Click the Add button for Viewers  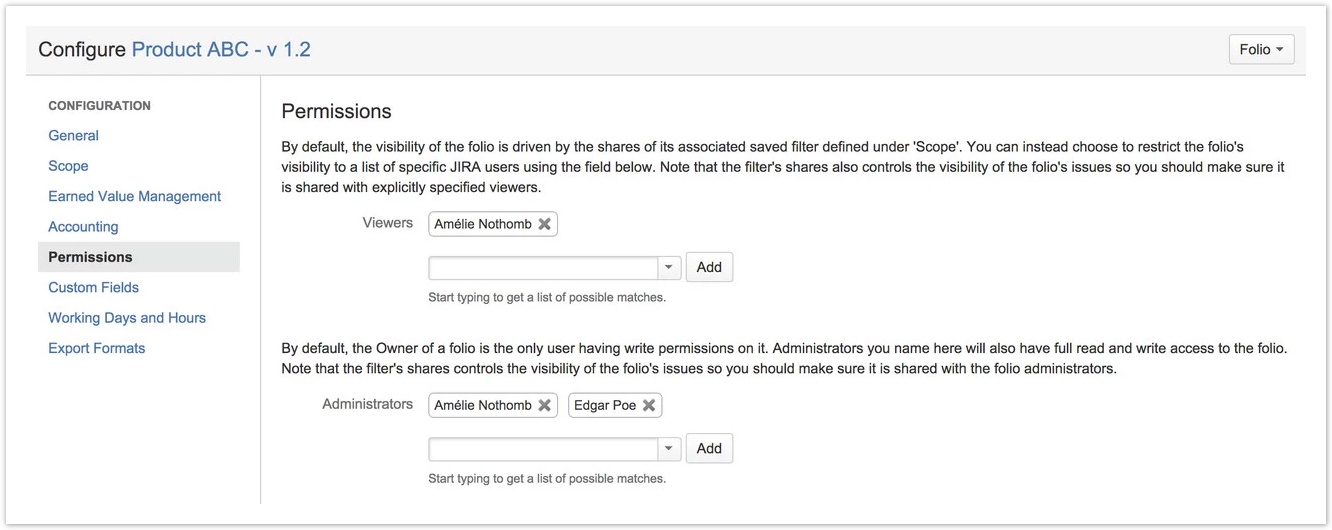709,267
